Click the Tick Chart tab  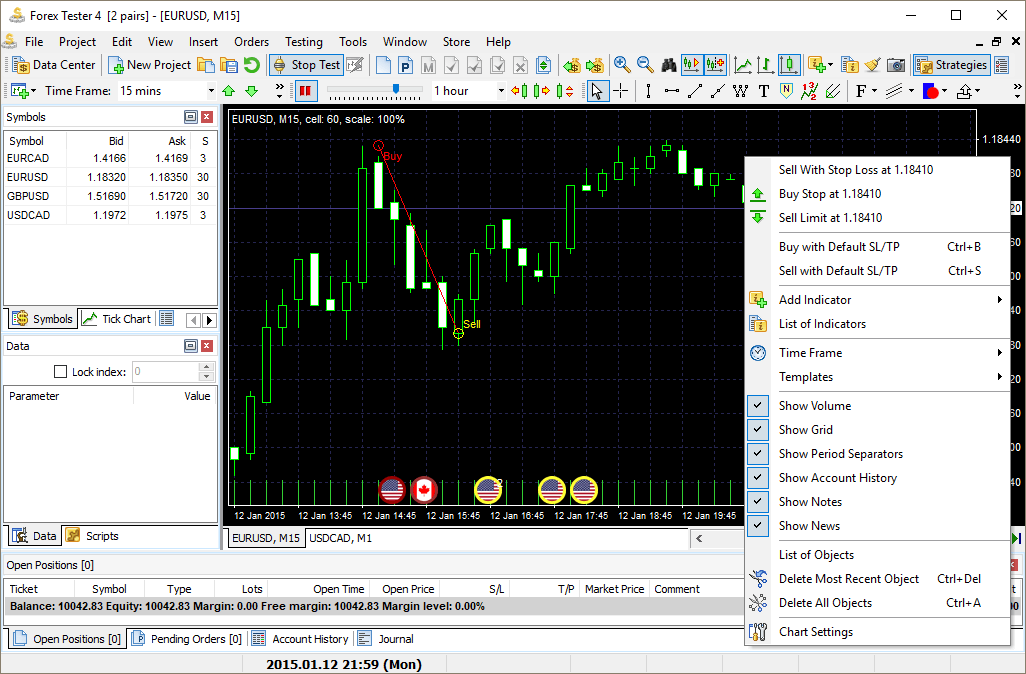tap(116, 319)
